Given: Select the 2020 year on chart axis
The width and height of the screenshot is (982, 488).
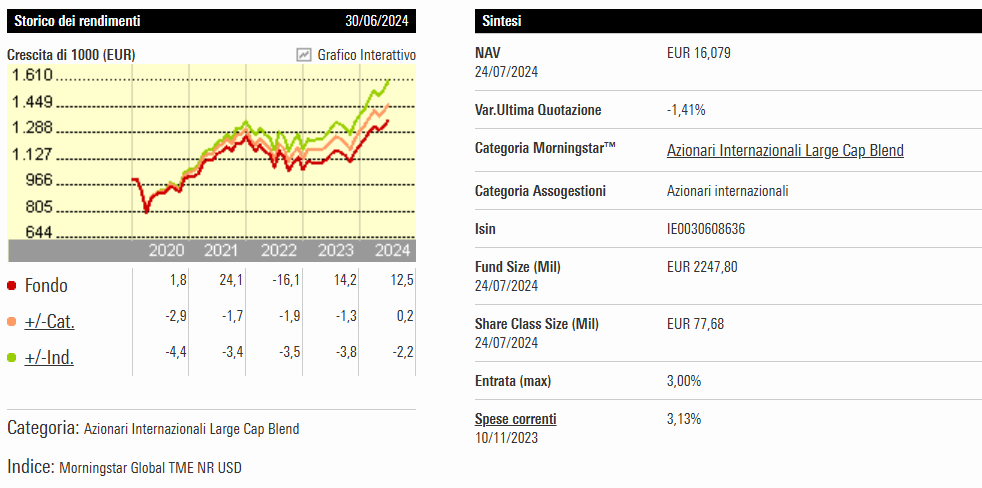Looking at the screenshot, I should pos(166,250).
